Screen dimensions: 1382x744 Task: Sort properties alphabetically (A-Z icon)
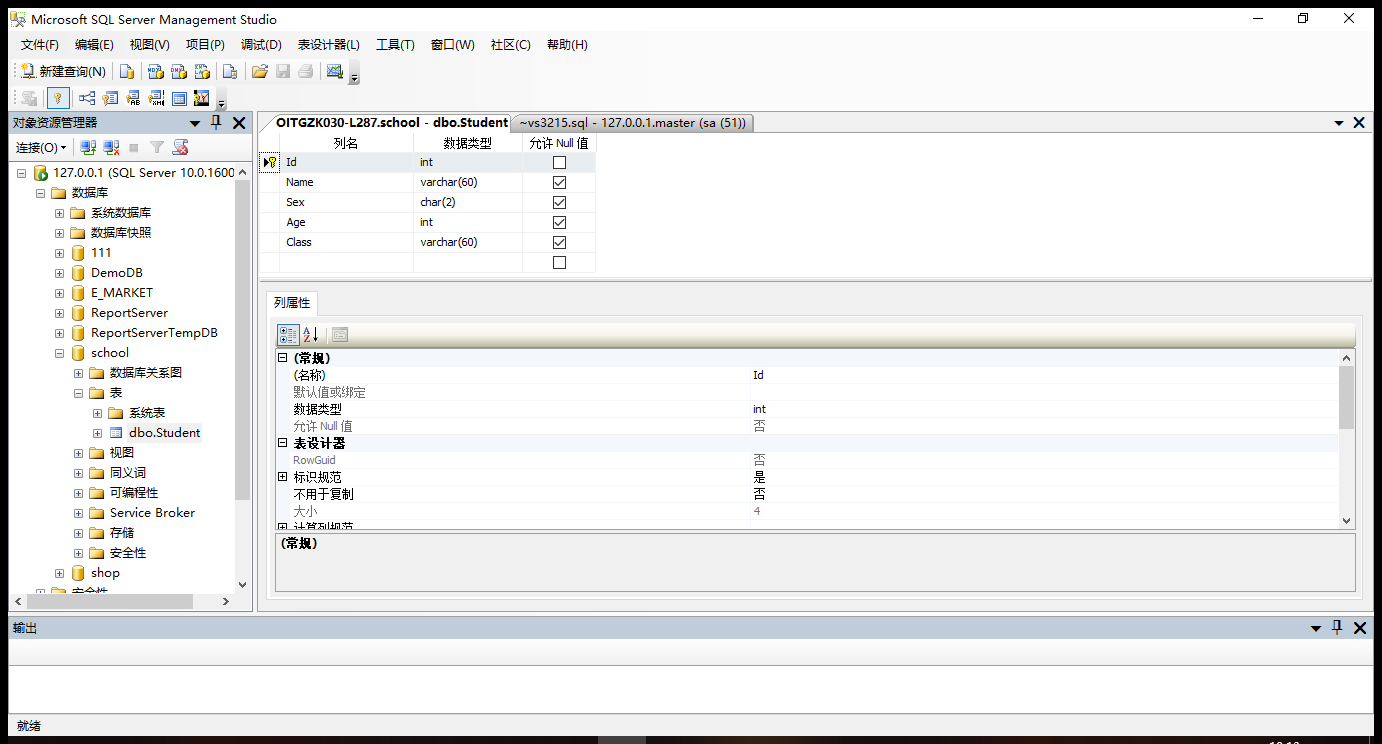coord(310,335)
